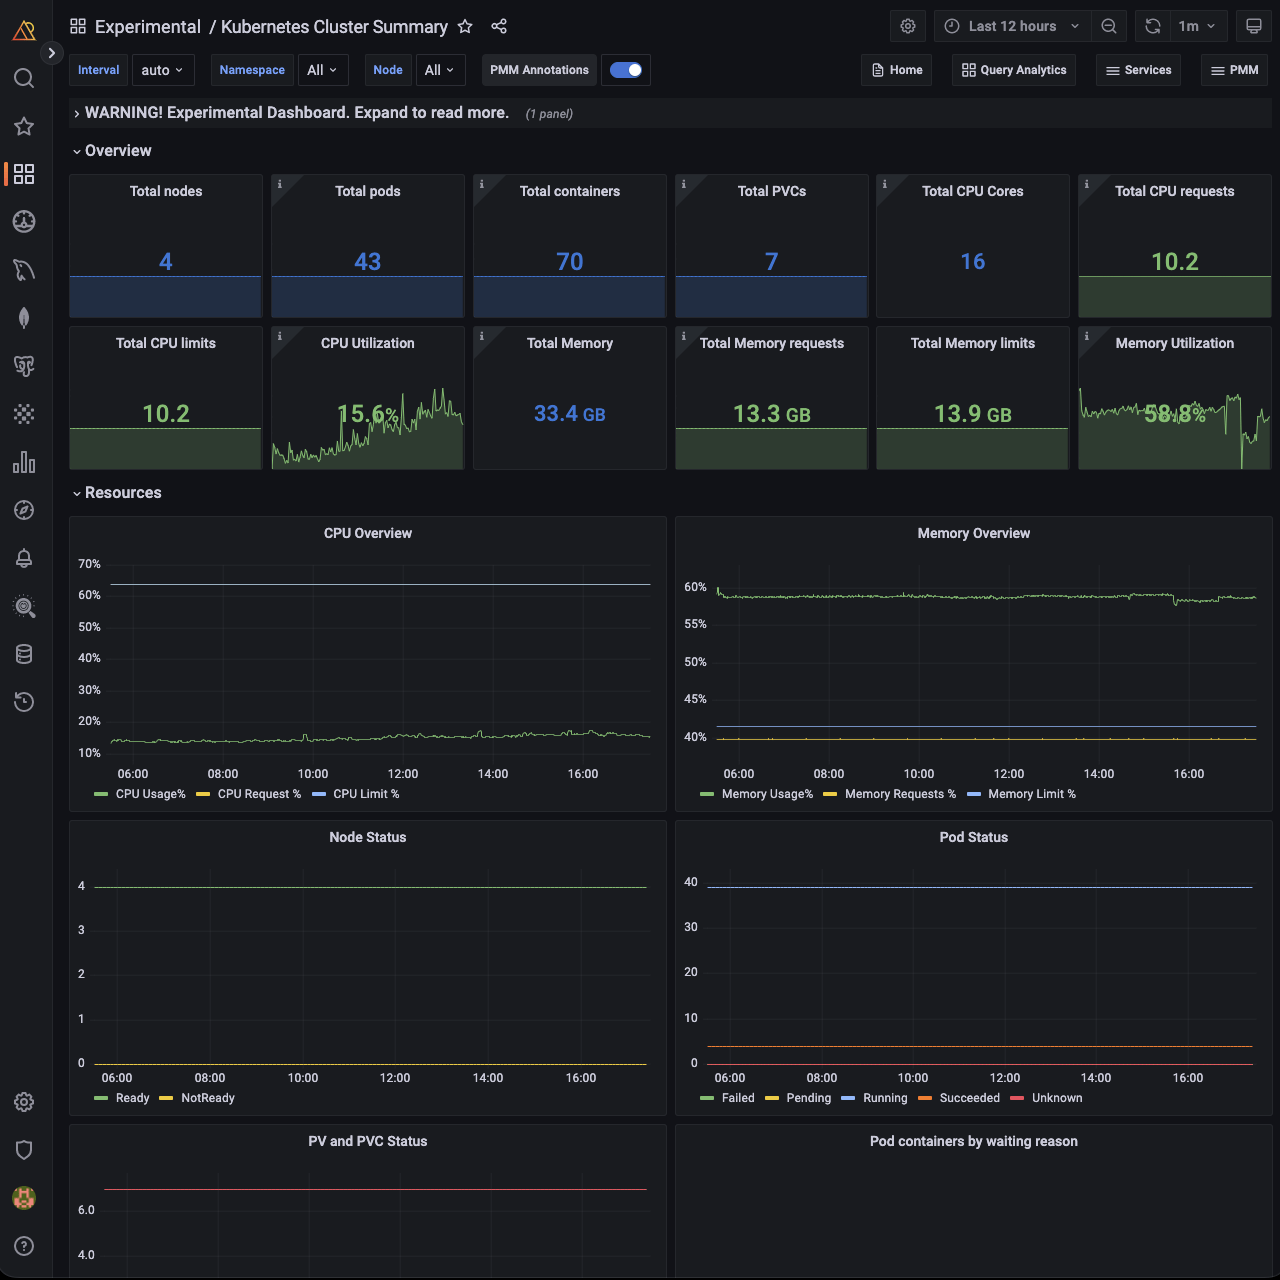Open the Namespace All dropdown
This screenshot has height=1280, width=1280.
point(322,70)
